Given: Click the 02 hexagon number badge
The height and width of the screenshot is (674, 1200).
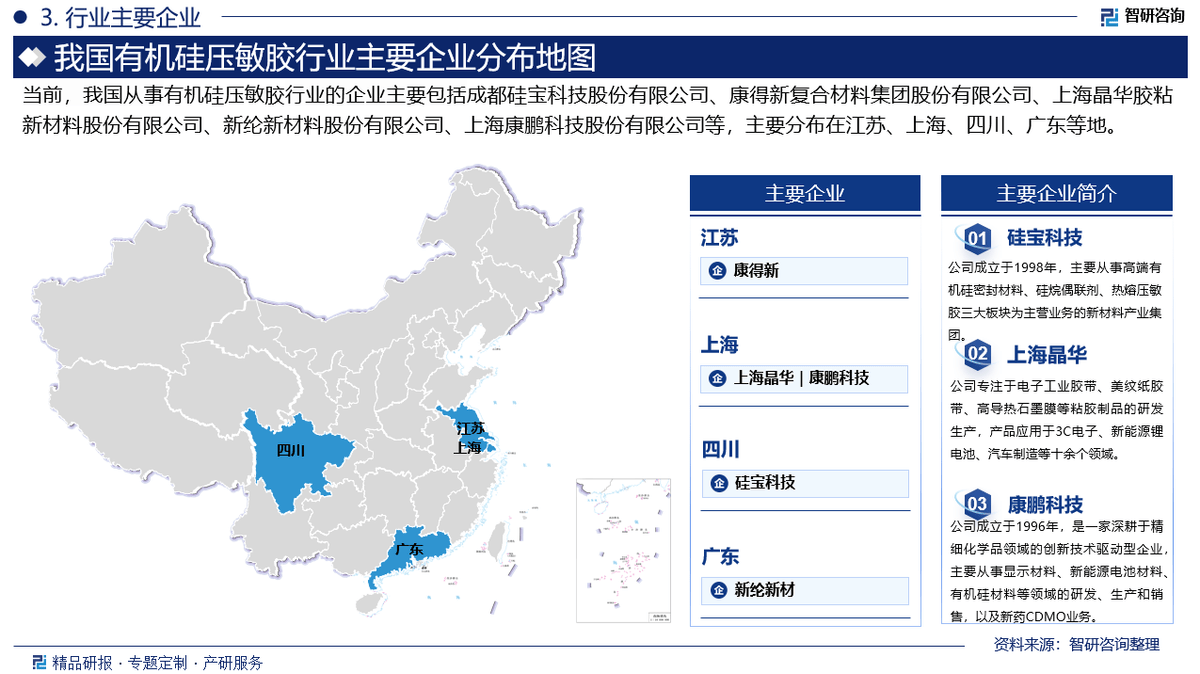Looking at the screenshot, I should point(976,354).
